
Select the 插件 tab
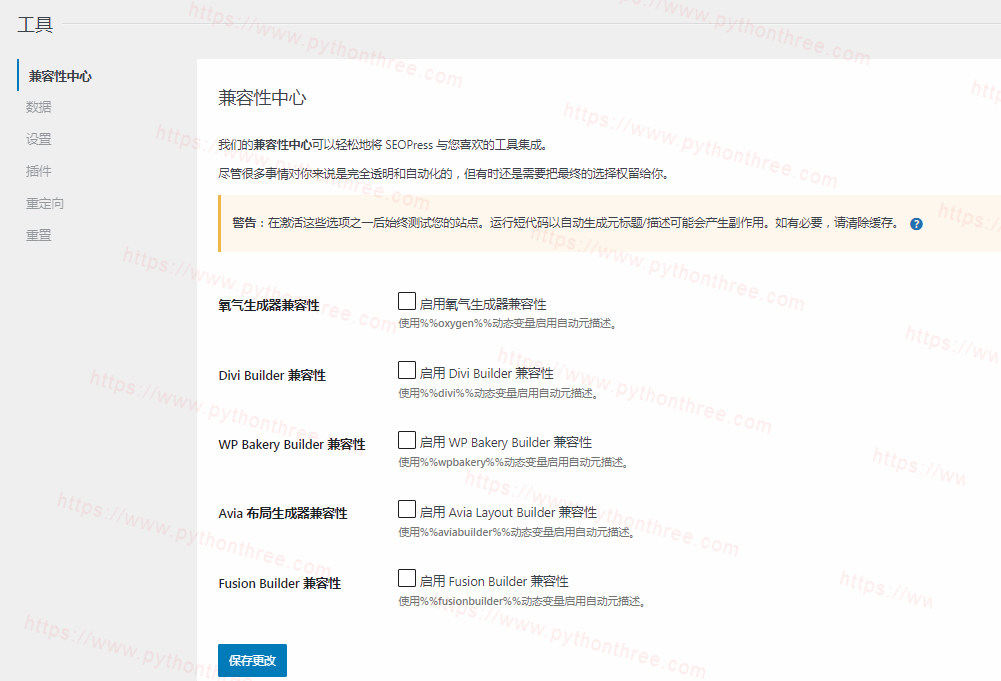pyautogui.click(x=38, y=171)
